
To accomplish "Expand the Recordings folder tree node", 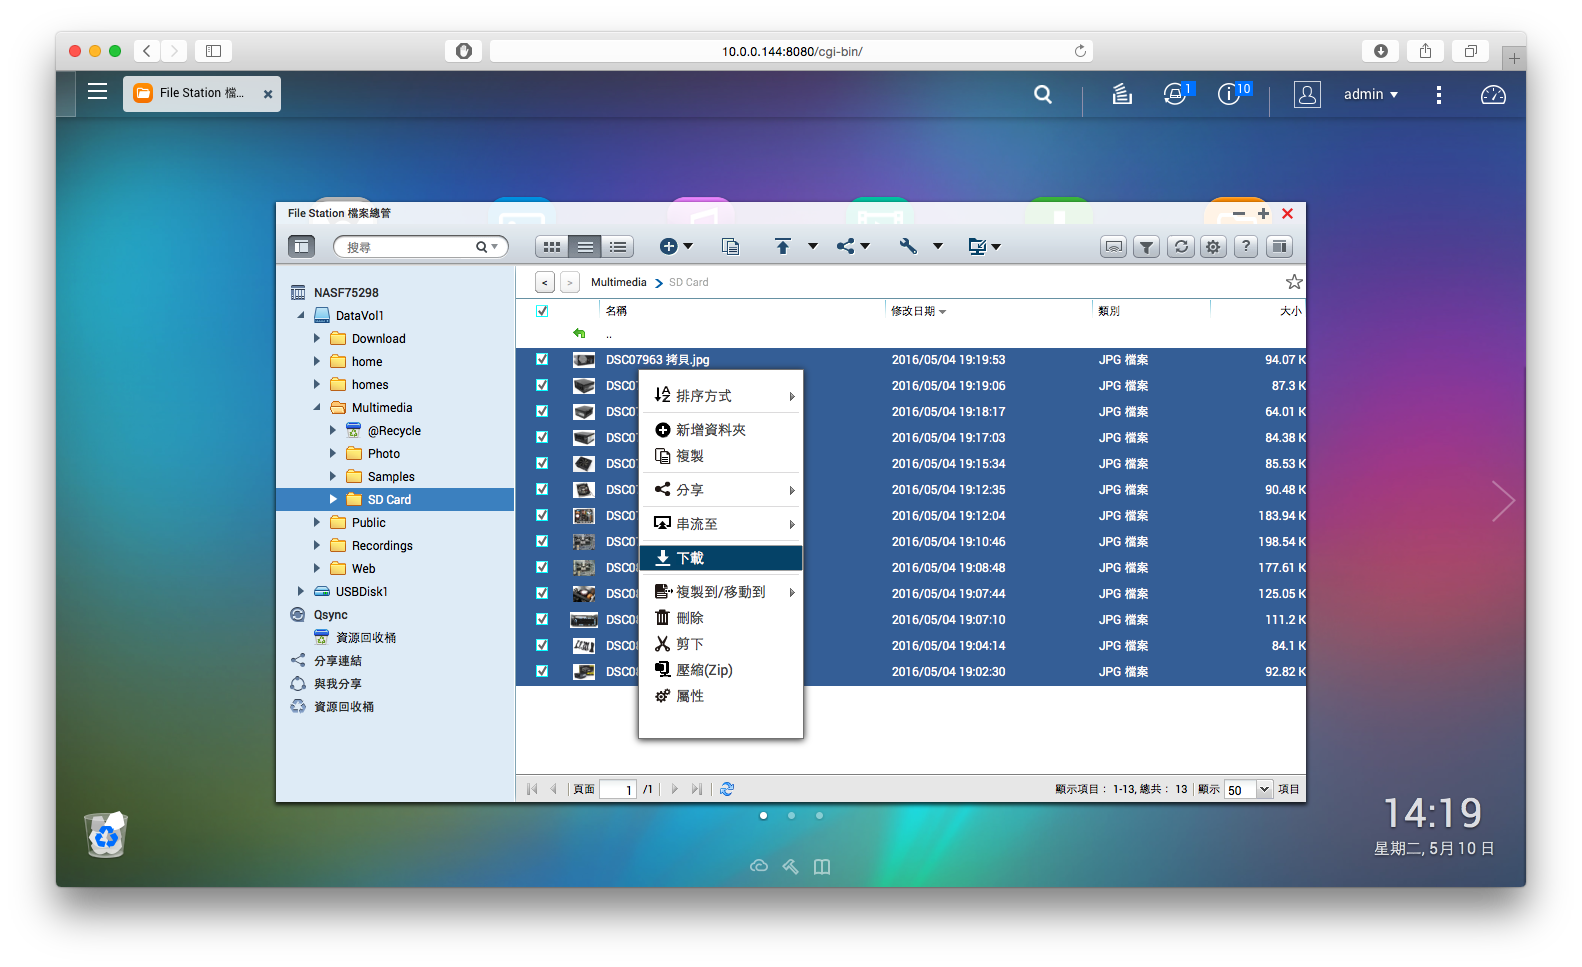I will click(x=317, y=546).
